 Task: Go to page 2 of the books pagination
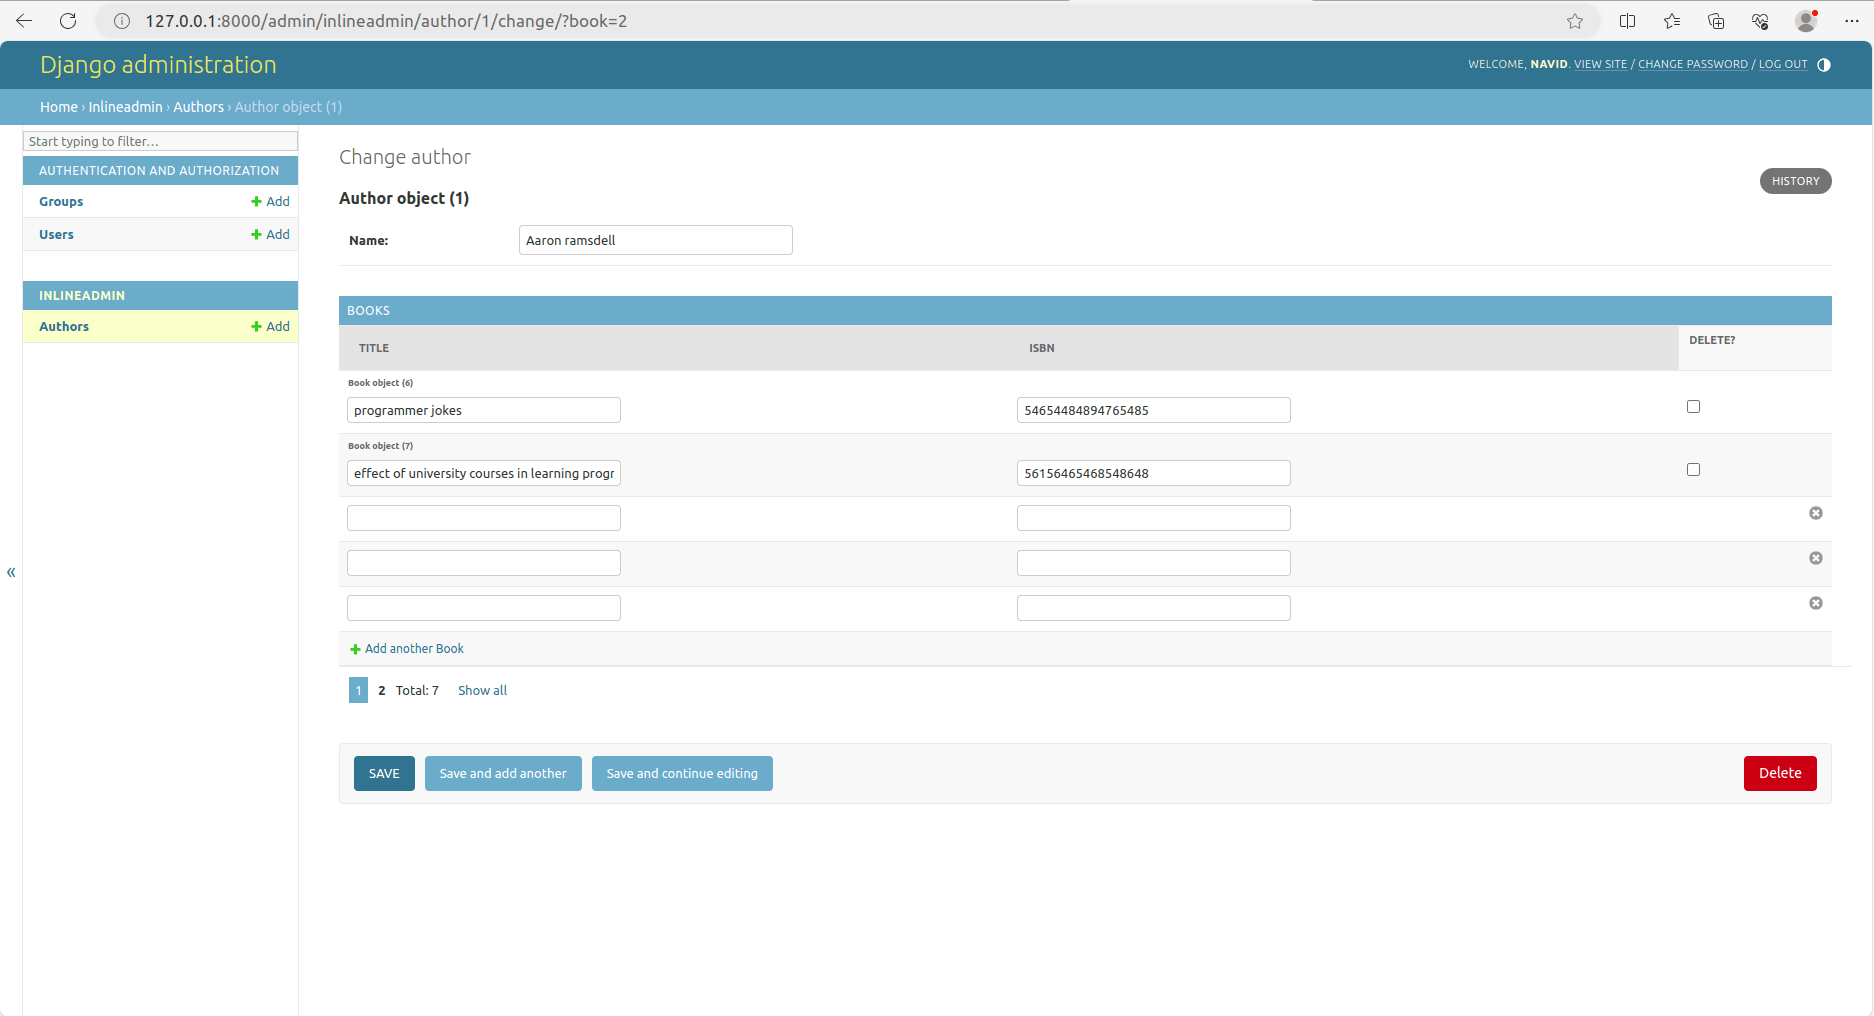[x=381, y=690]
